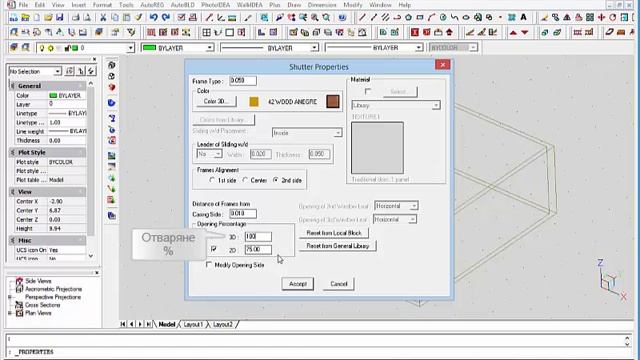The width and height of the screenshot is (640, 360).
Task: Open the BYLAYER color dropdown
Action: click(x=209, y=48)
